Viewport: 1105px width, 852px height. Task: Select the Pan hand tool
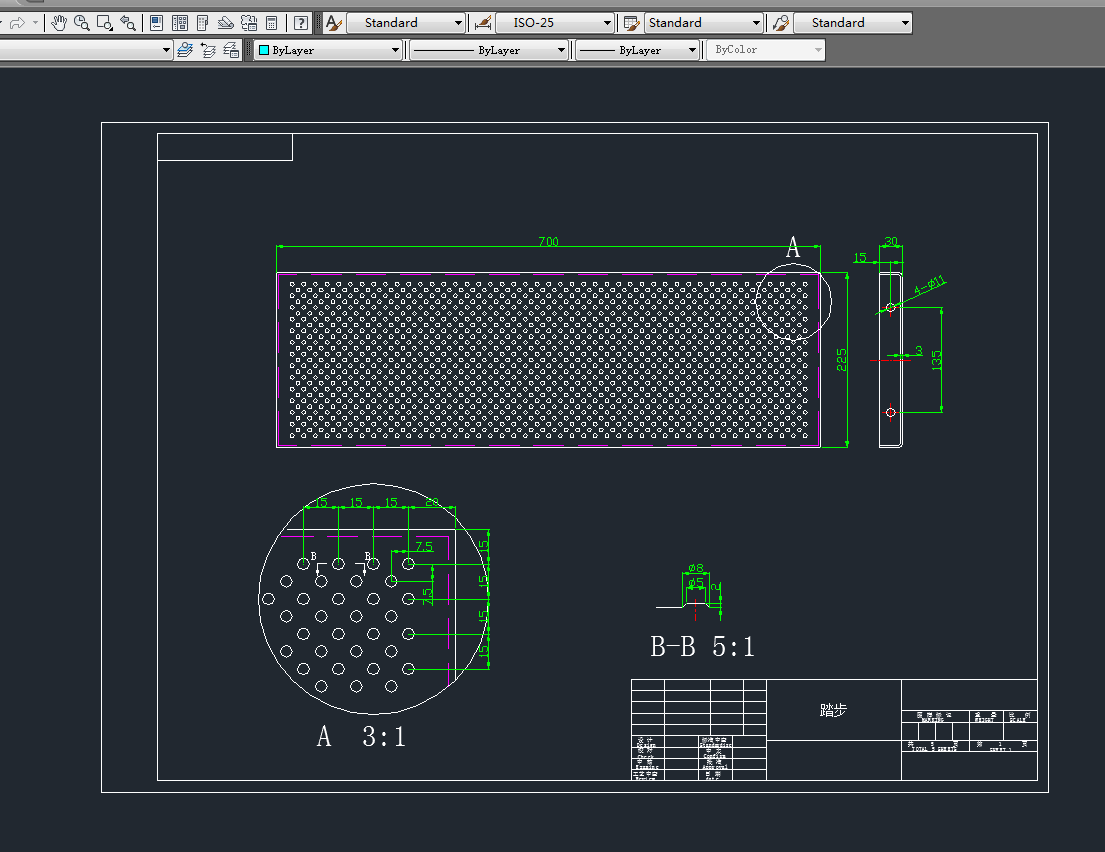pos(59,23)
